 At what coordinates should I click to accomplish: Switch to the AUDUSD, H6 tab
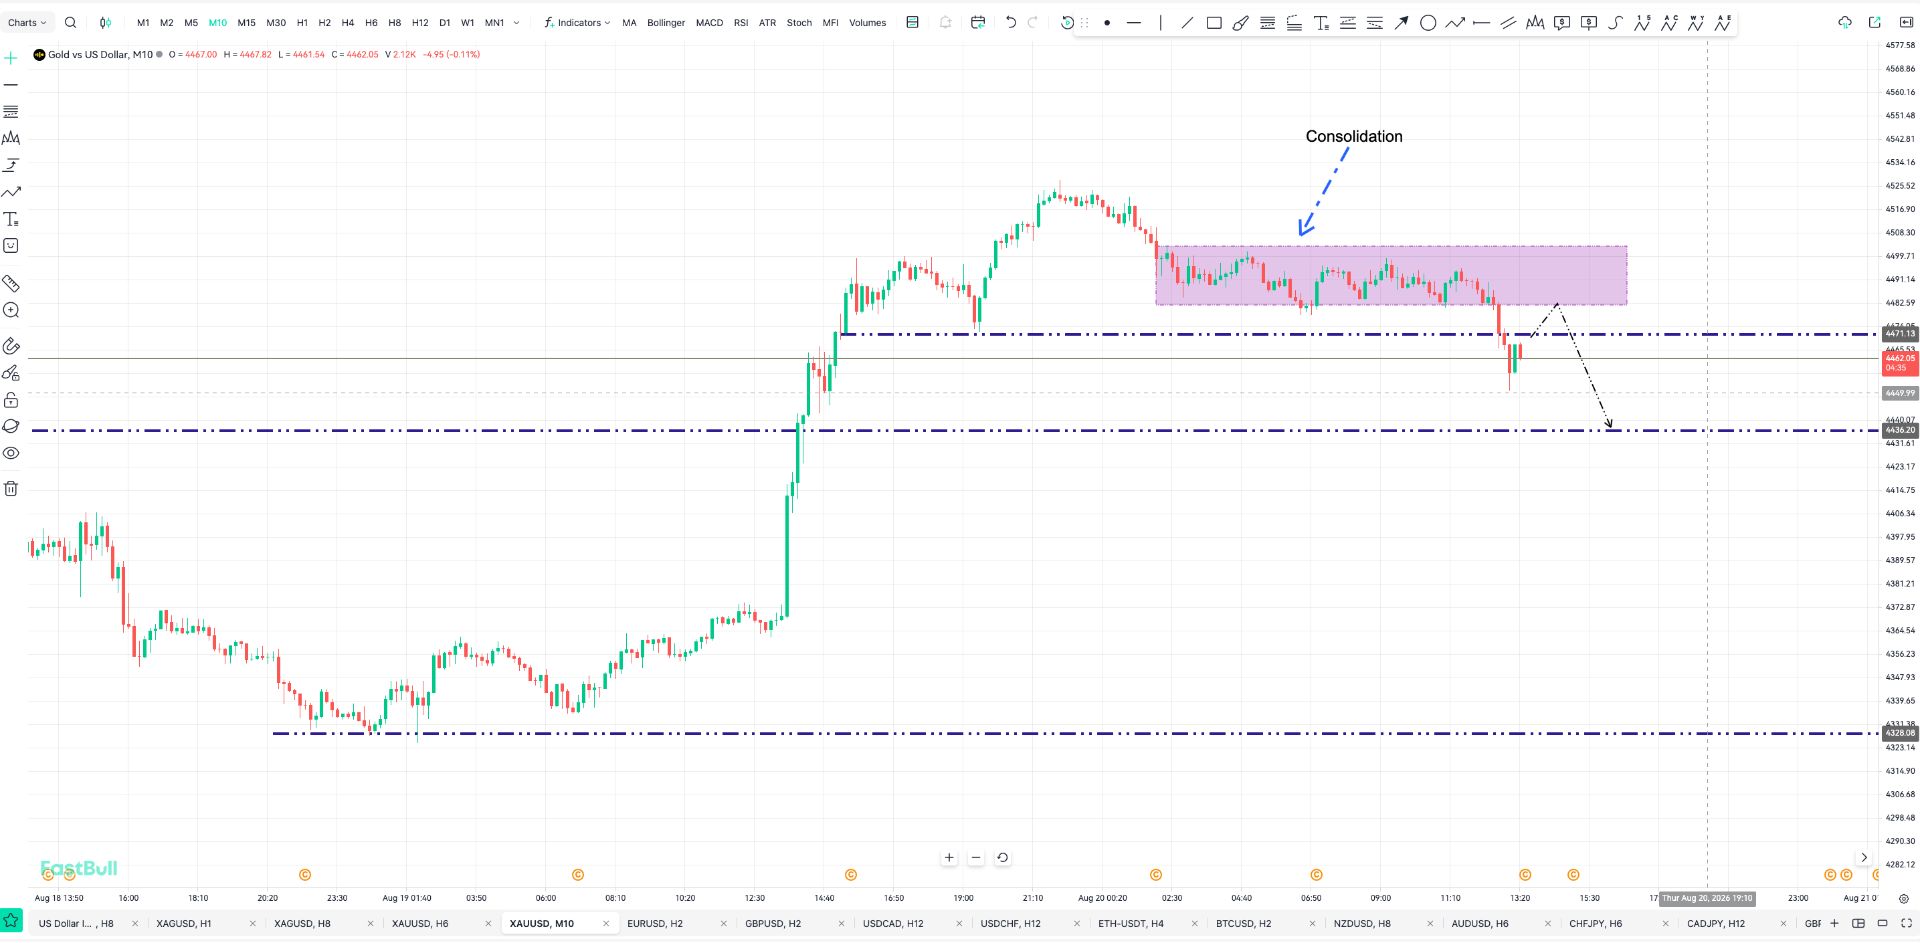point(1480,923)
